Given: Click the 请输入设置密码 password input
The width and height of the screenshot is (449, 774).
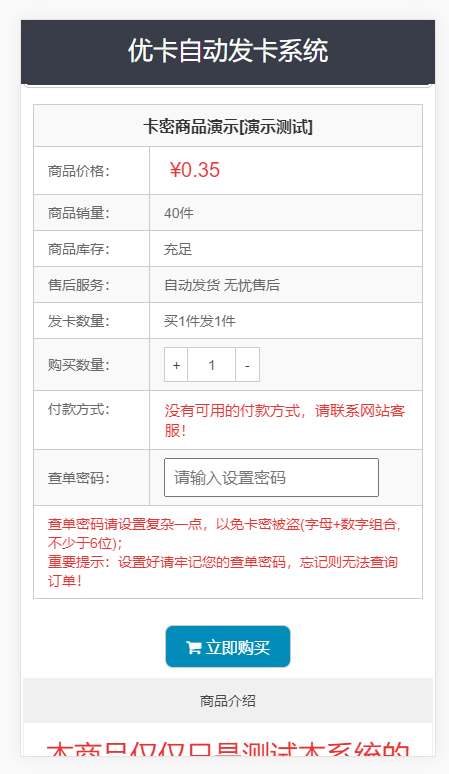Looking at the screenshot, I should 271,477.
